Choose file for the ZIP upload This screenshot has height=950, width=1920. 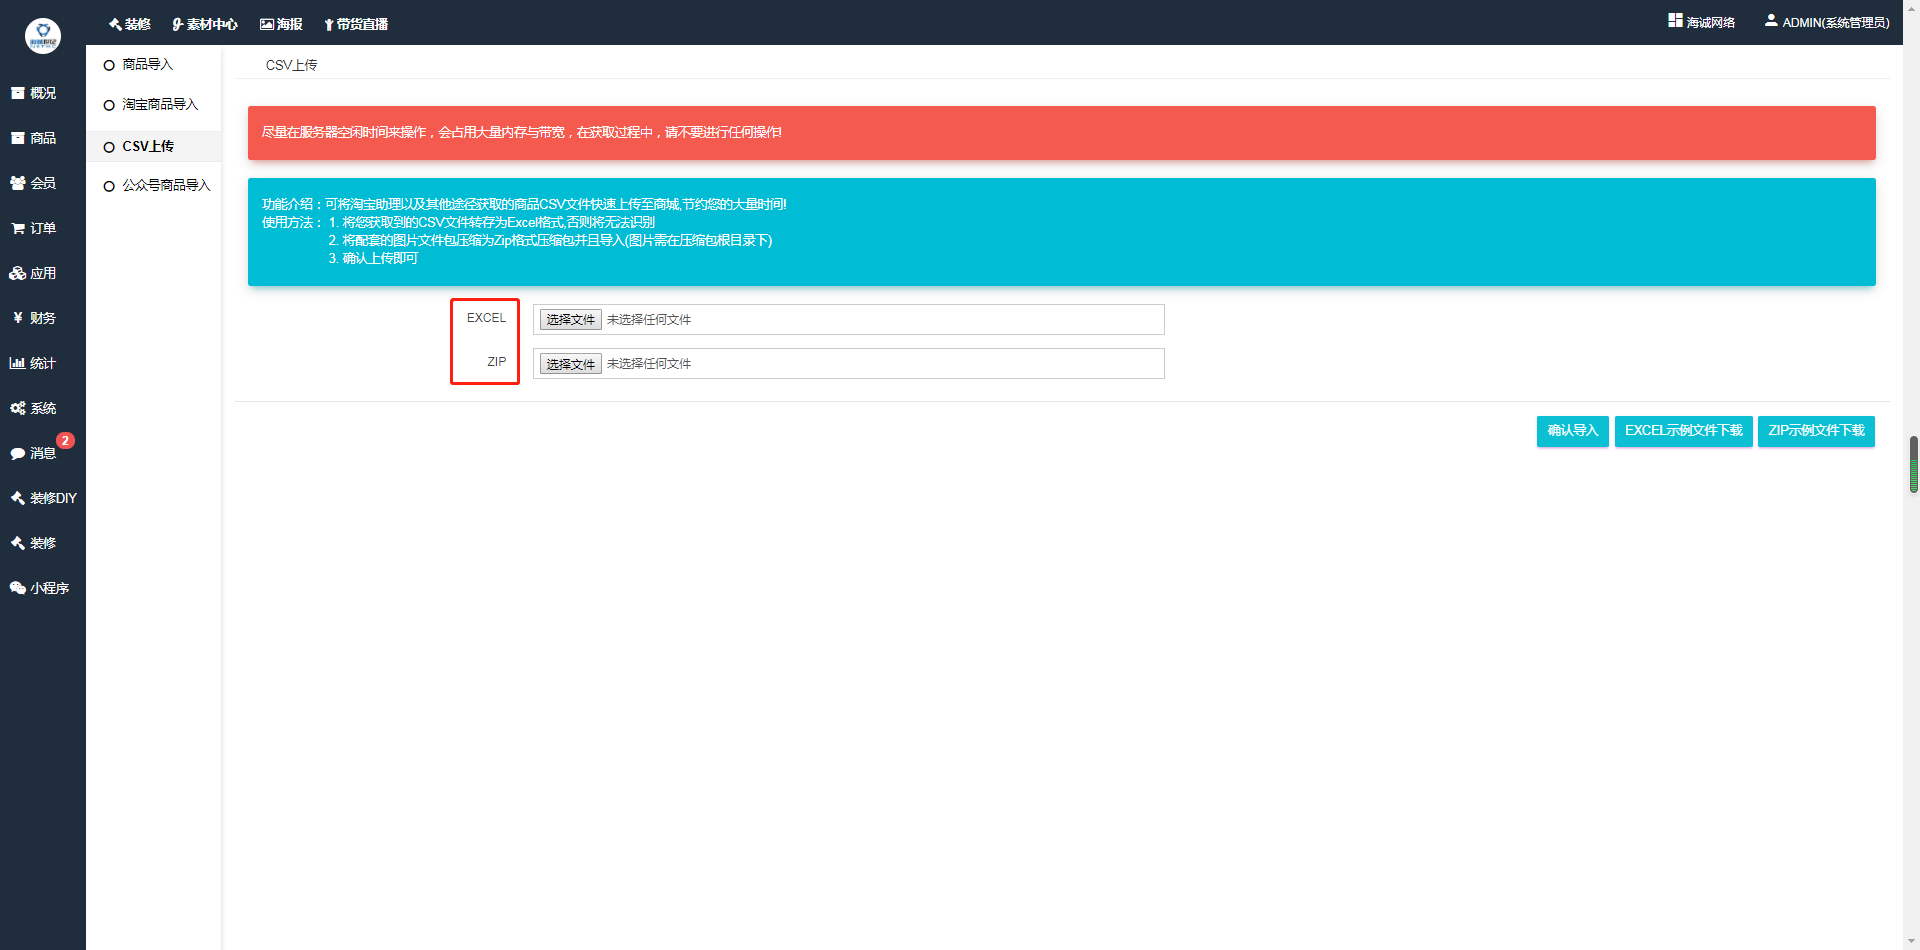point(571,364)
